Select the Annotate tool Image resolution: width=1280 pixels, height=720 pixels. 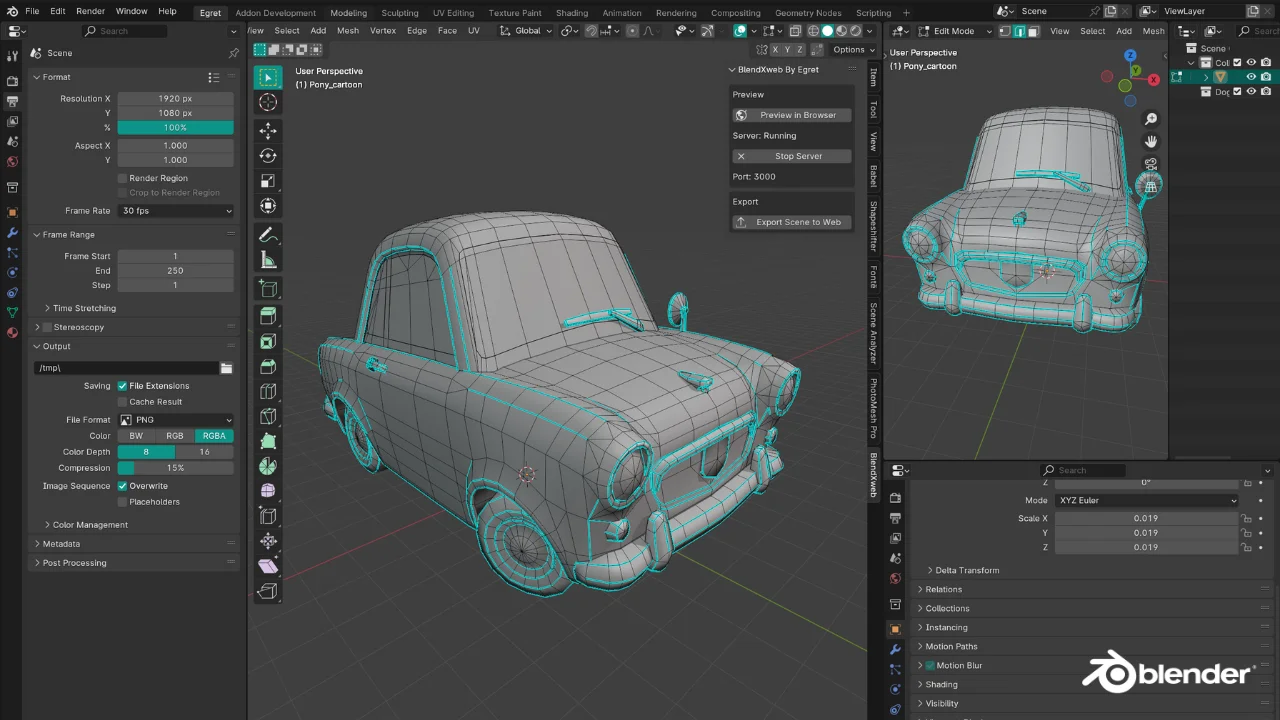[268, 235]
